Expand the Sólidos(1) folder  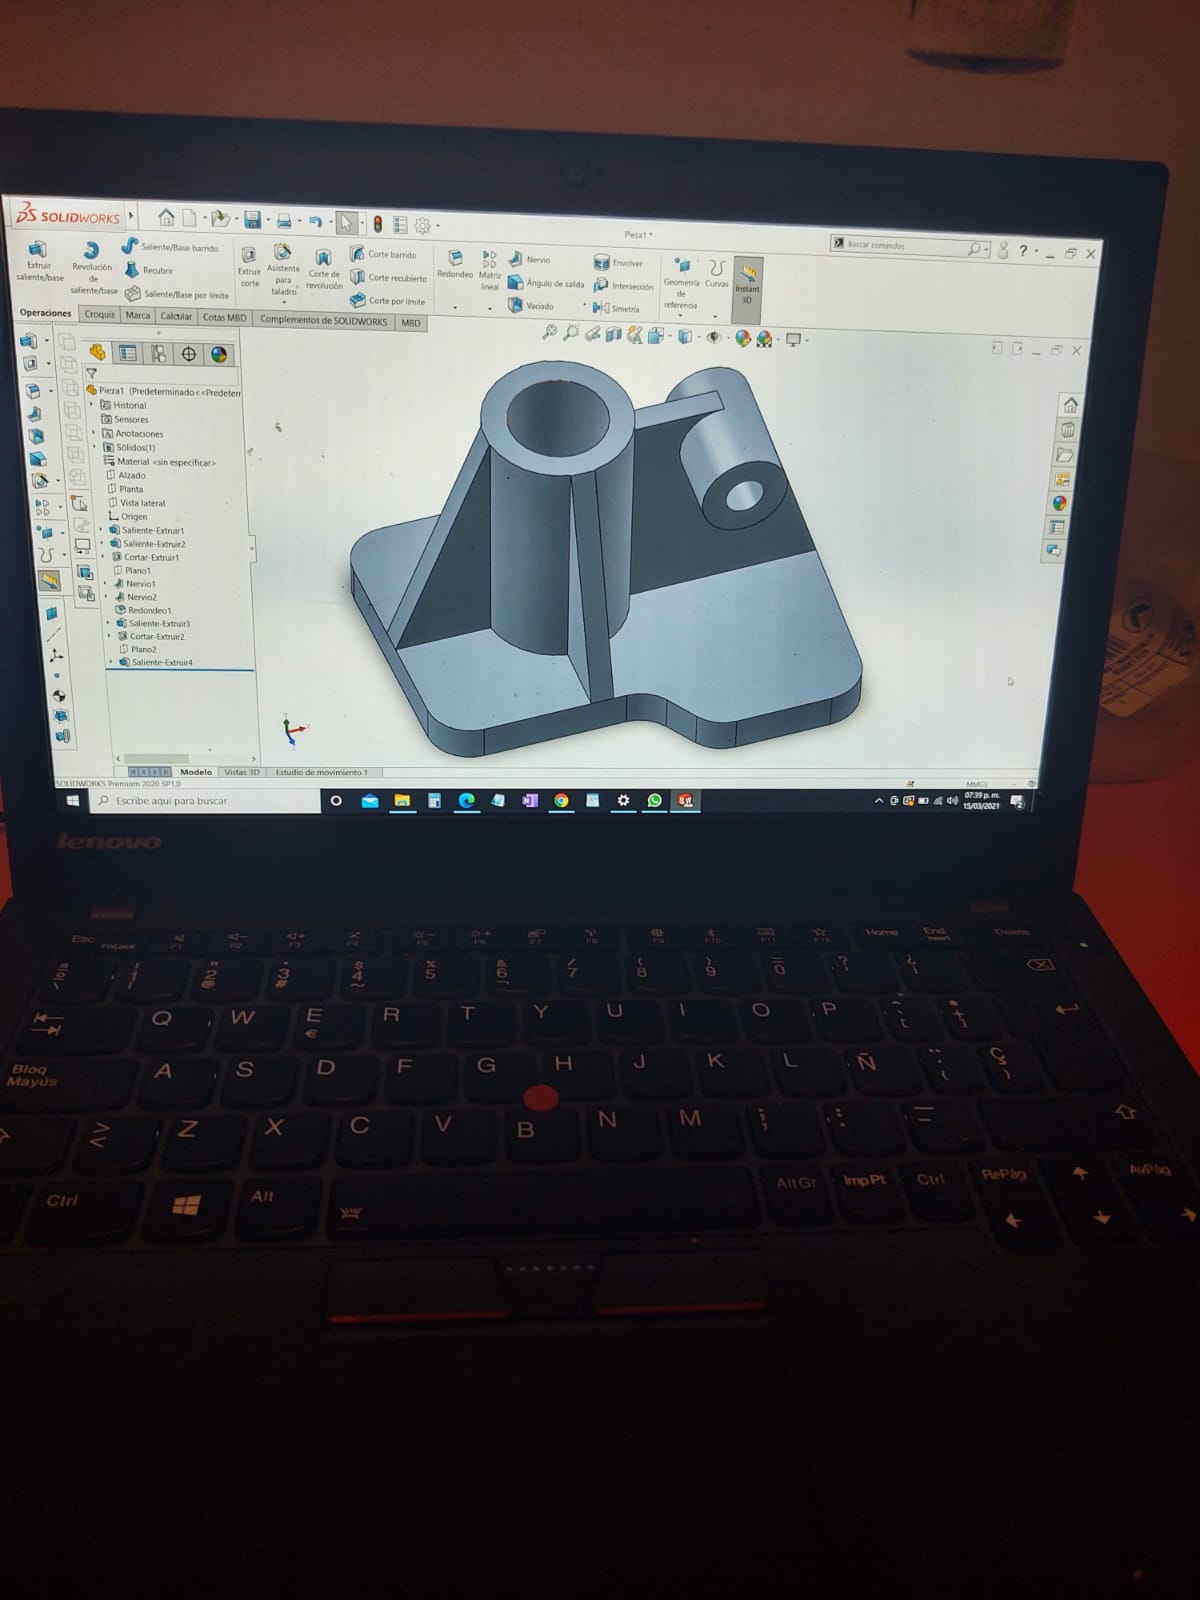point(96,447)
